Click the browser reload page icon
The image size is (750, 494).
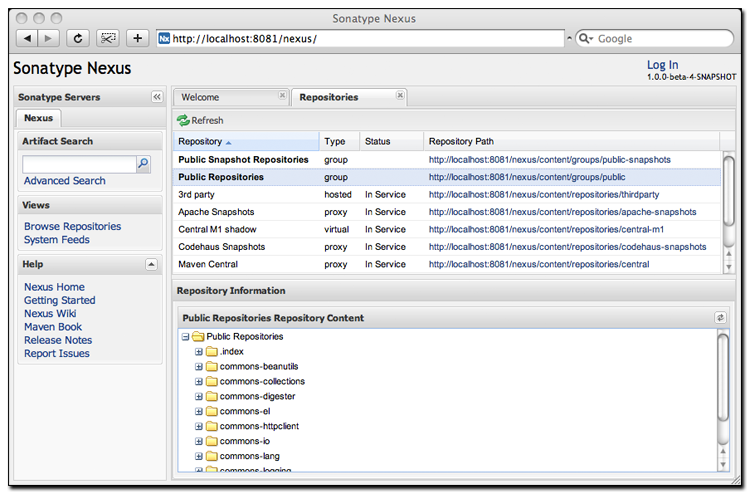point(76,38)
